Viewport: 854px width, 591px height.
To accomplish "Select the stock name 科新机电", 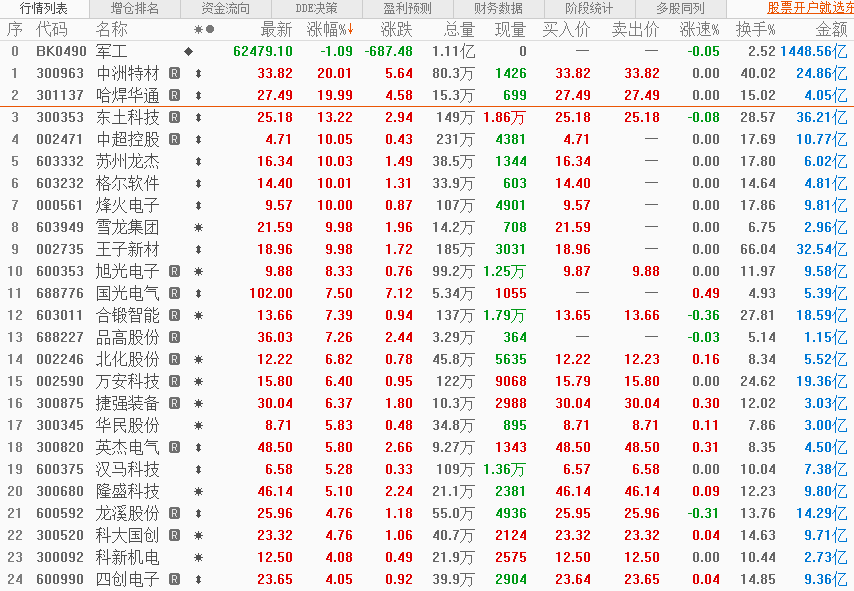I will 127,557.
